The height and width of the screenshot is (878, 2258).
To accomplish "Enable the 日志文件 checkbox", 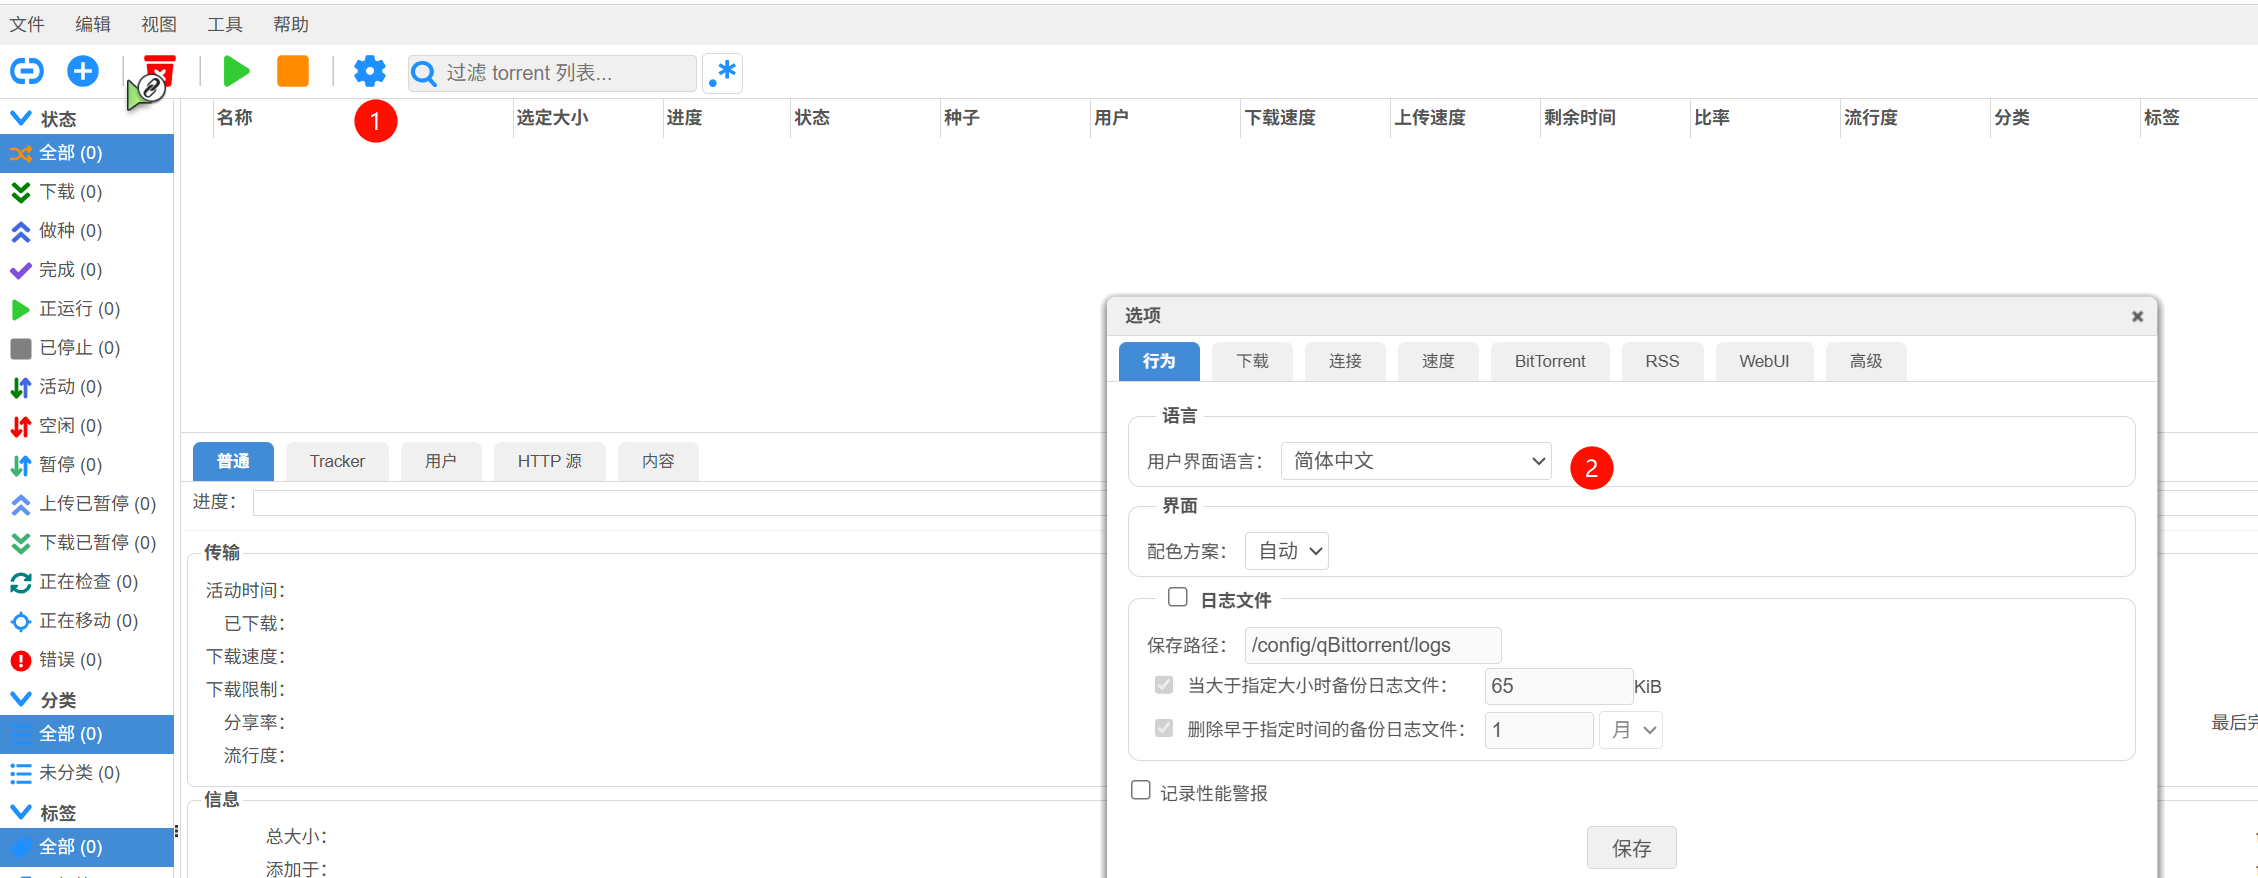I will coord(1178,597).
